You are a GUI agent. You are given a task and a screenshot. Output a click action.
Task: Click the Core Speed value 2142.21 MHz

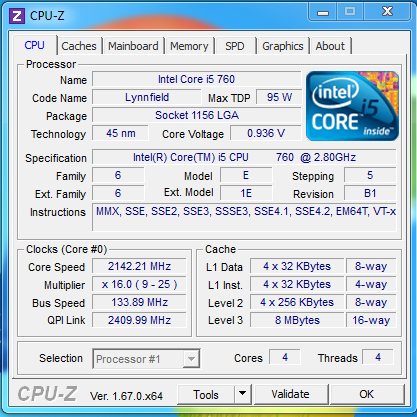pos(139,266)
